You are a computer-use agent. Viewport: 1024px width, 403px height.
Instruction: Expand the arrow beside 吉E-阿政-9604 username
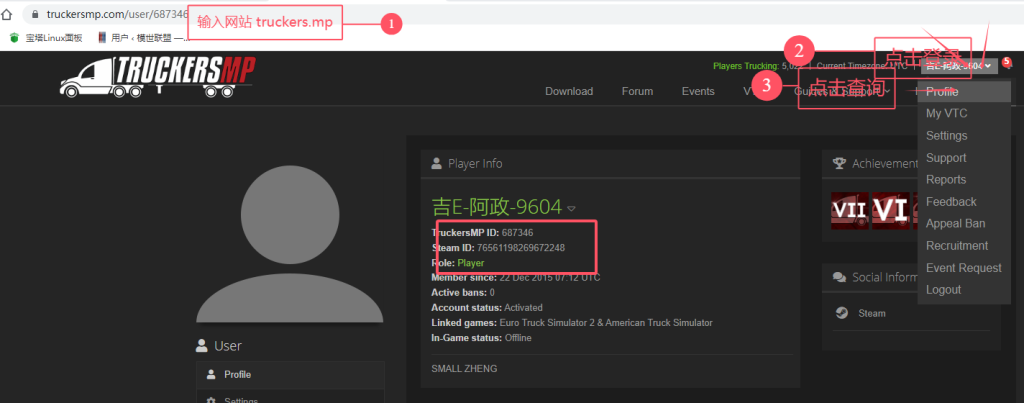pos(571,208)
